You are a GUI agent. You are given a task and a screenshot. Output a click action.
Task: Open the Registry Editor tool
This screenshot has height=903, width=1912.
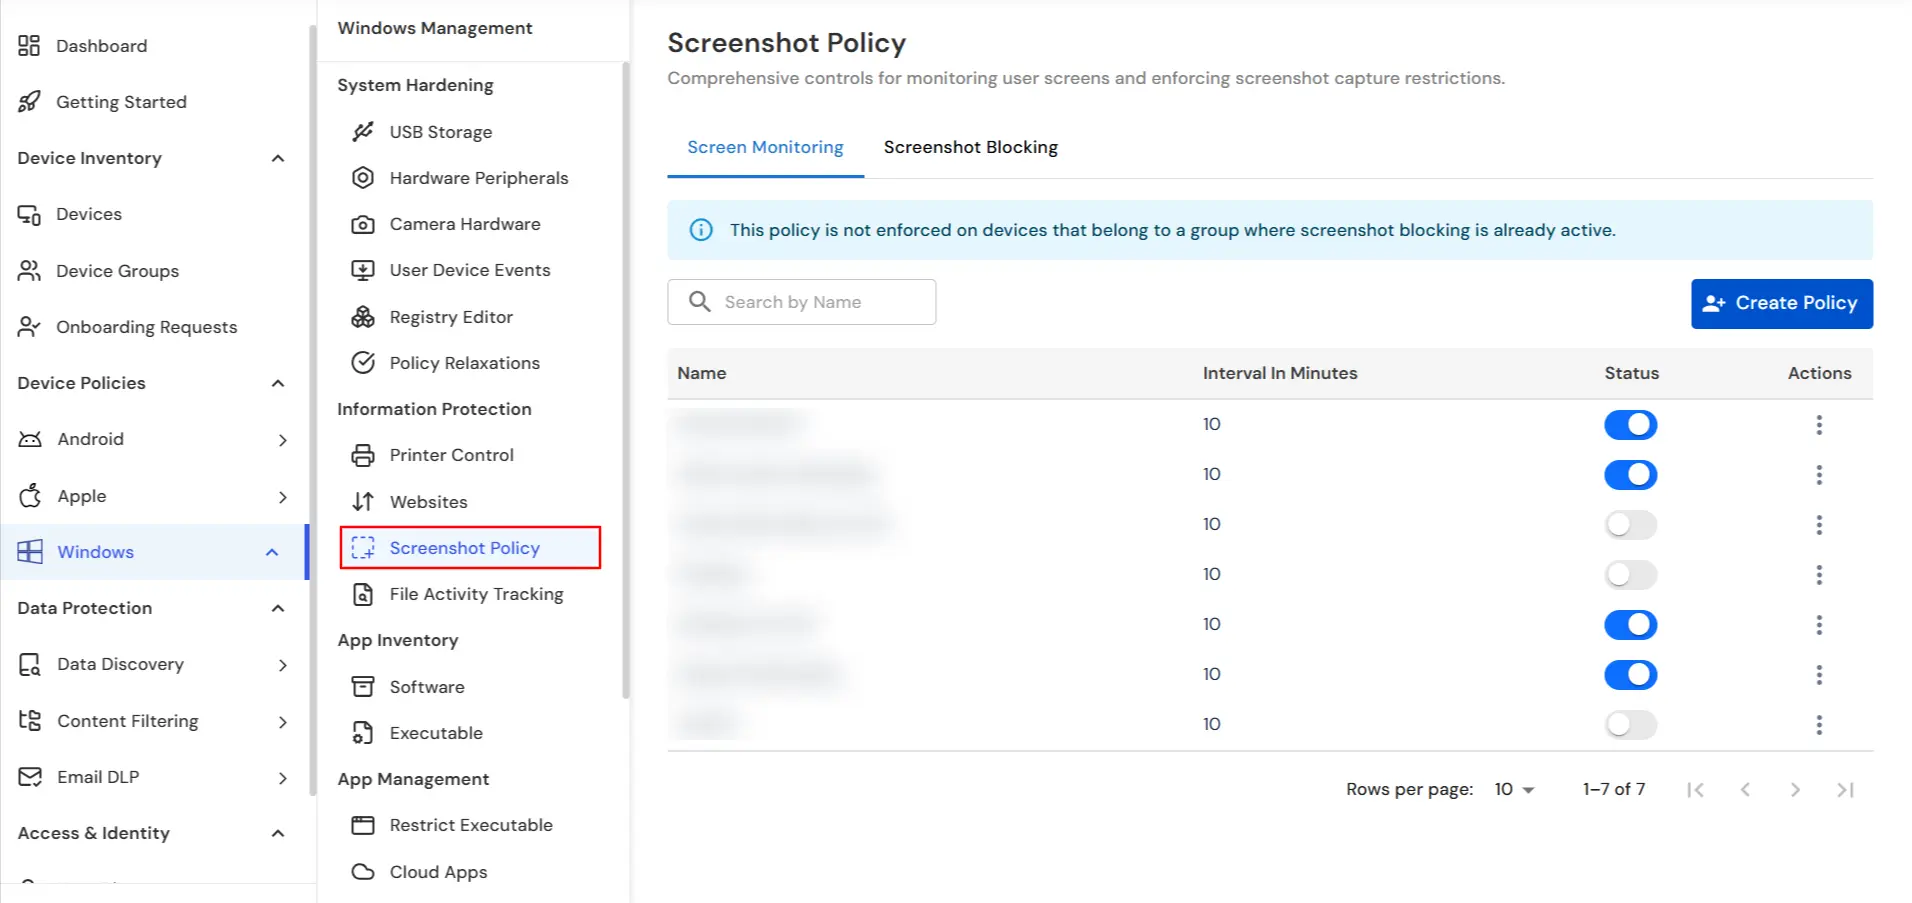tap(451, 316)
